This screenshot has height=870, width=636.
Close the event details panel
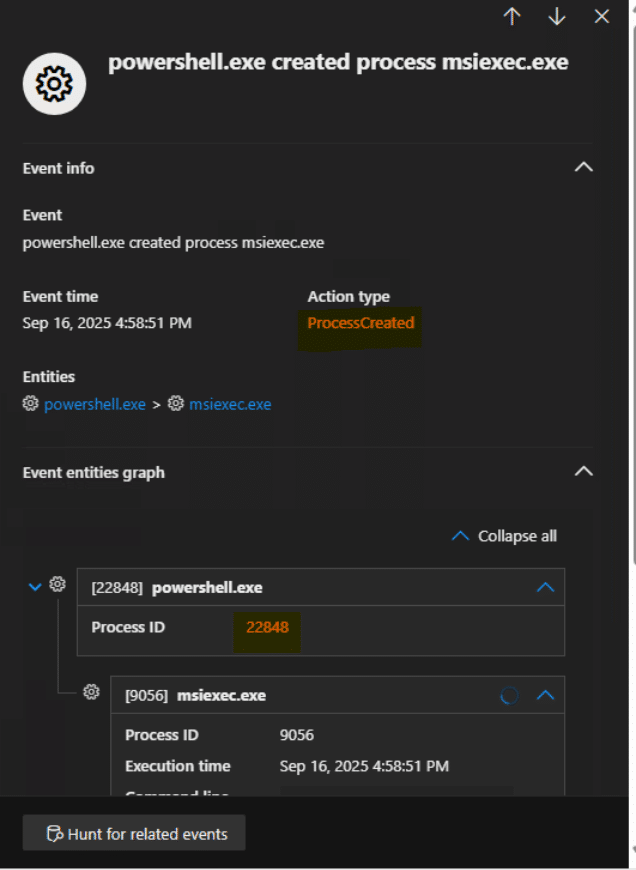click(602, 16)
